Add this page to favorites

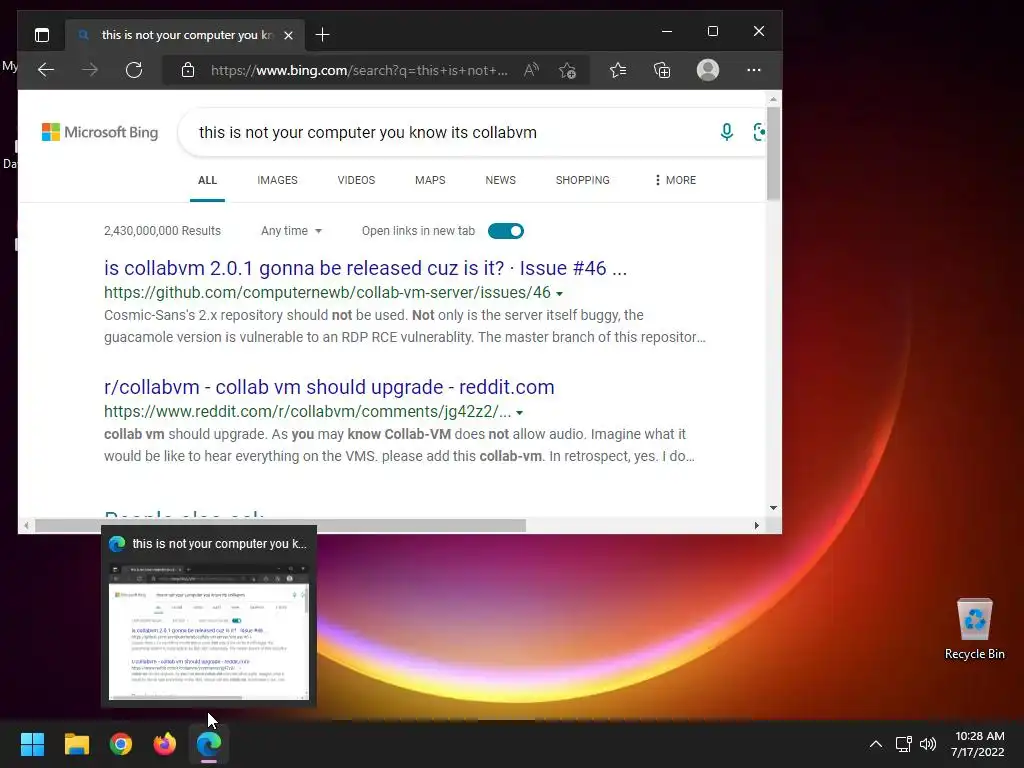(x=568, y=70)
